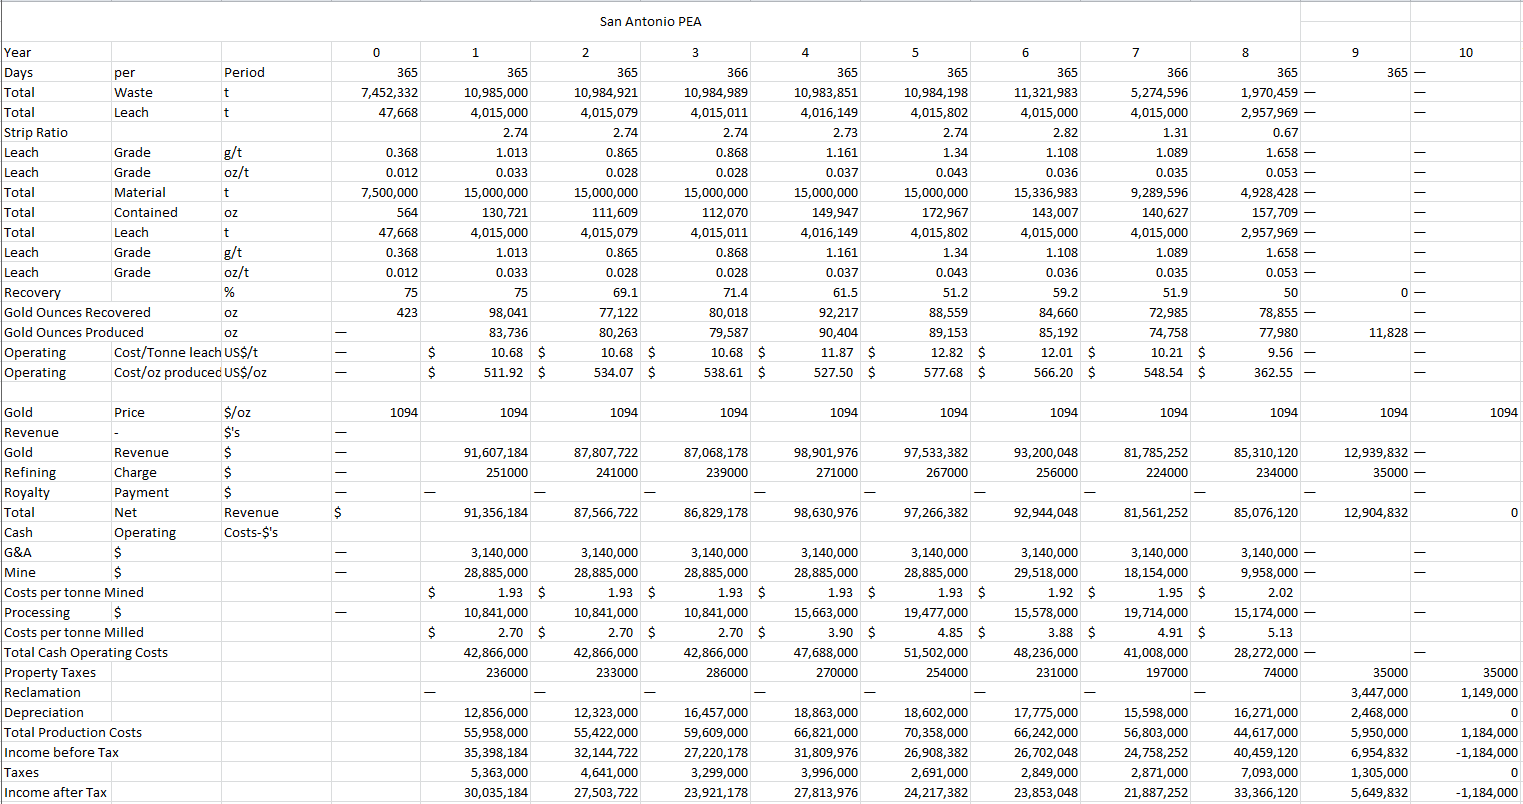Click the G&A row label cell

point(18,553)
